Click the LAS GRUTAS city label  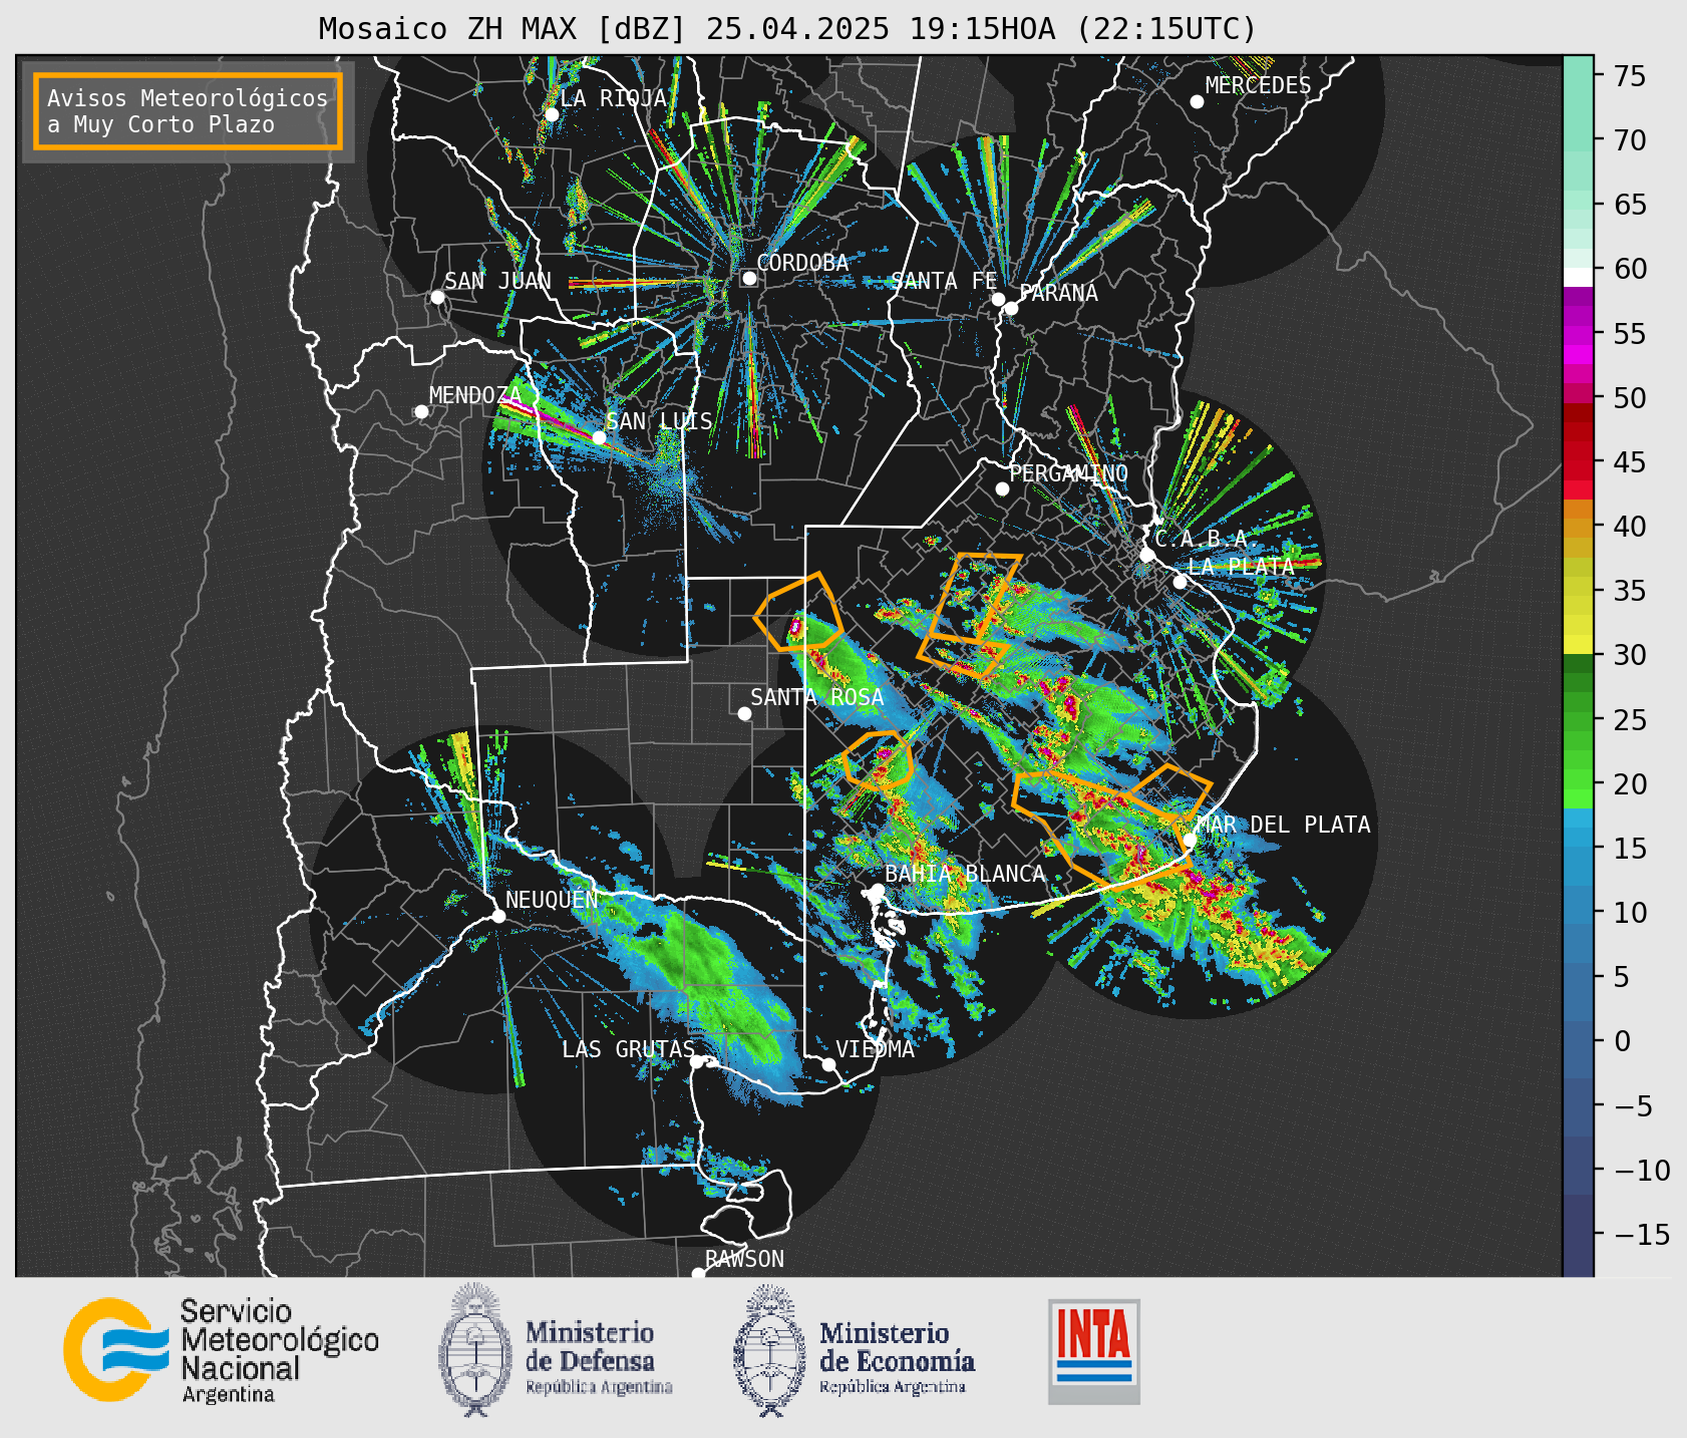coord(628,1050)
